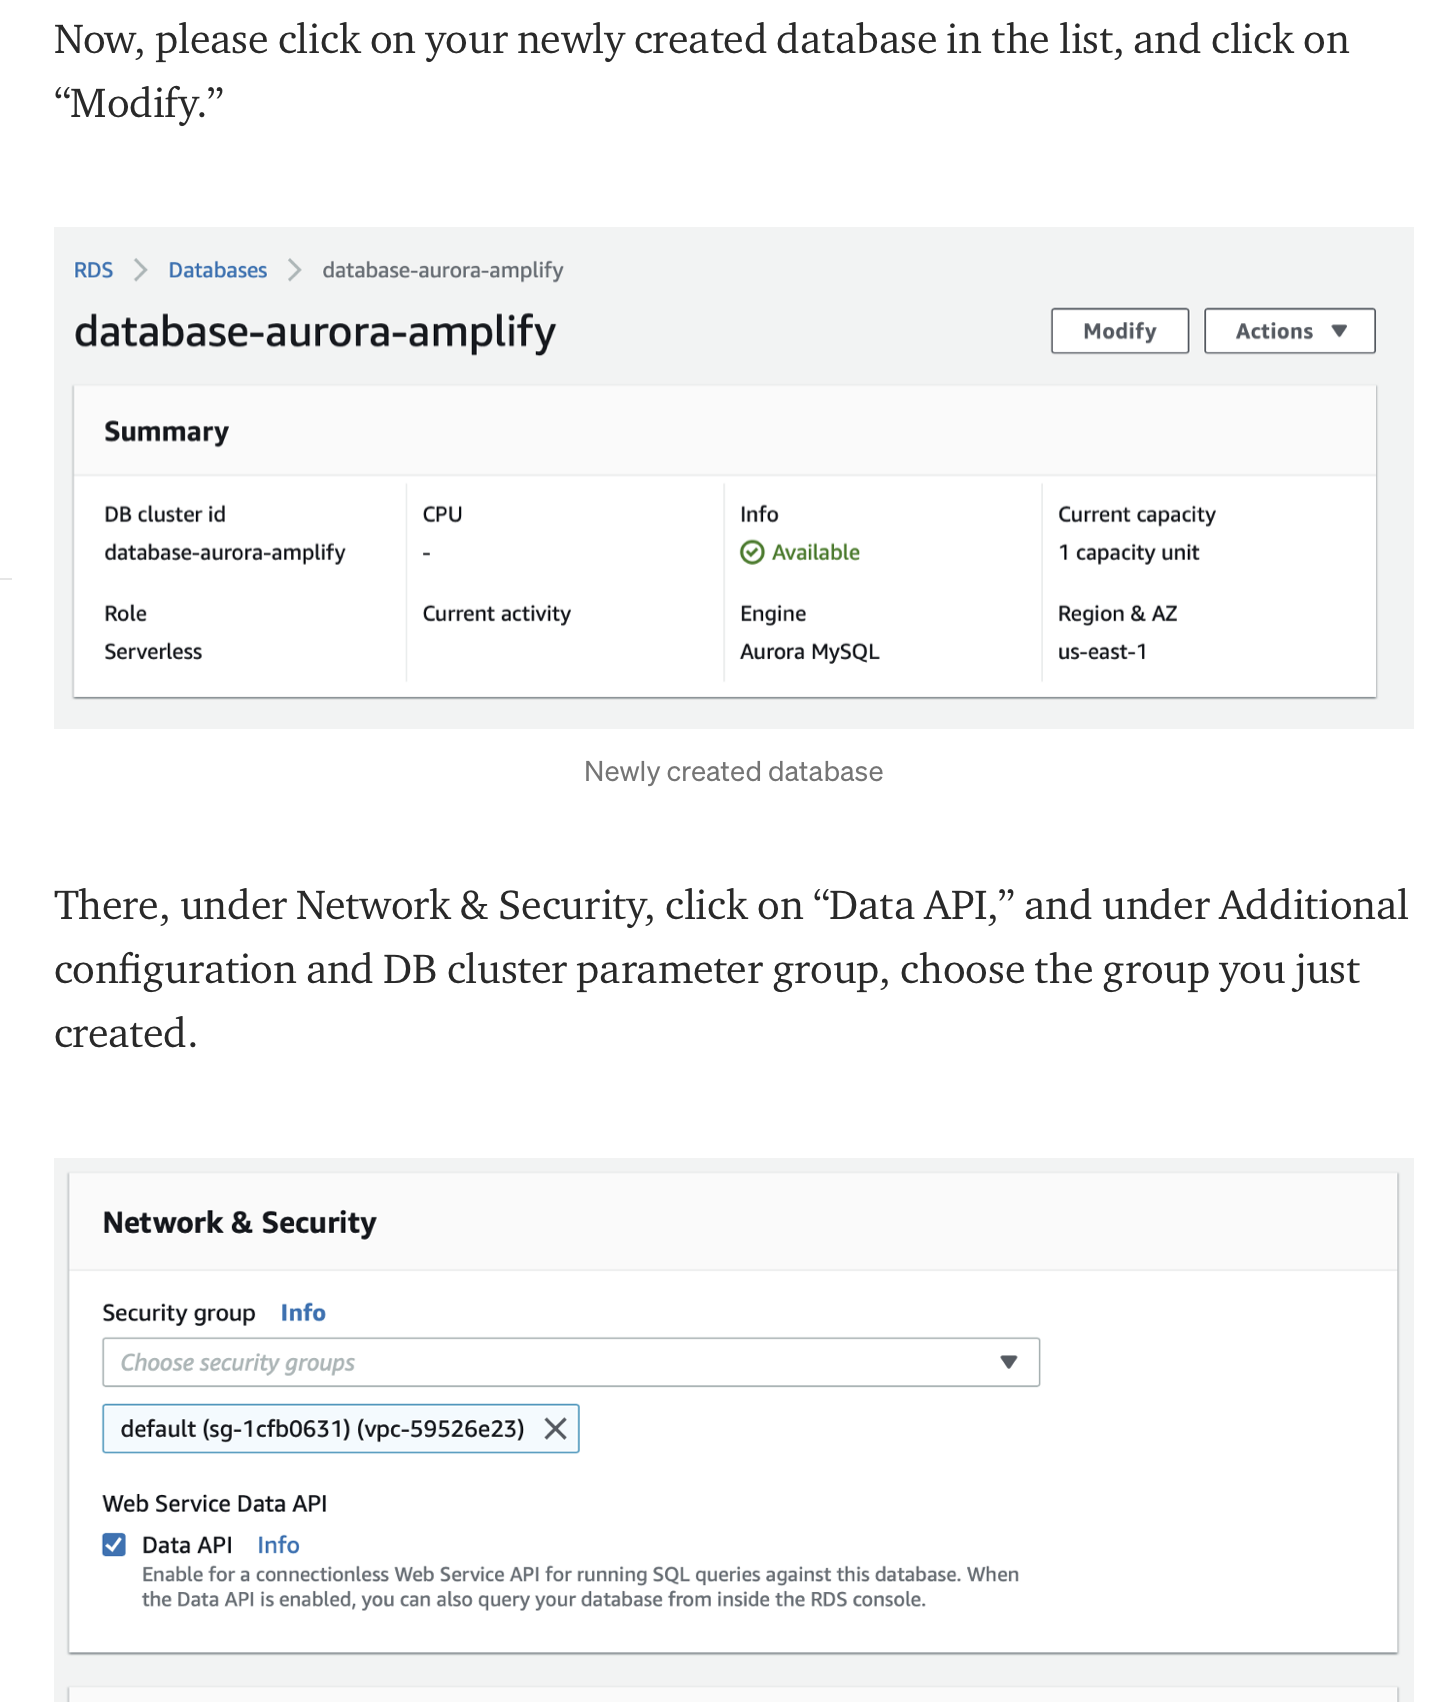Image resolution: width=1452 pixels, height=1702 pixels.
Task: Click the RDS breadcrumb link
Action: pyautogui.click(x=93, y=270)
